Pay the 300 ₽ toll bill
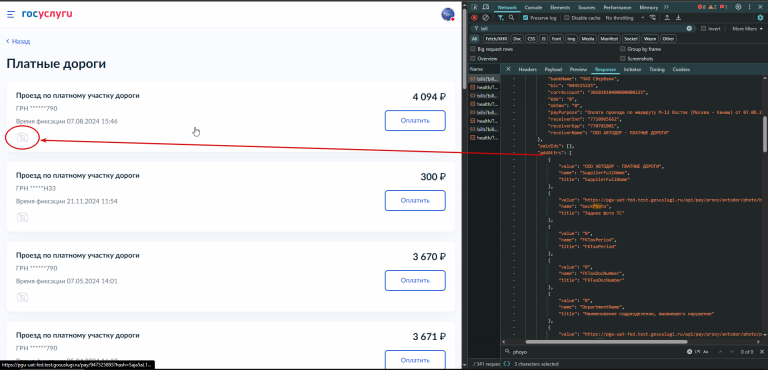This screenshot has width=768, height=370. point(415,200)
